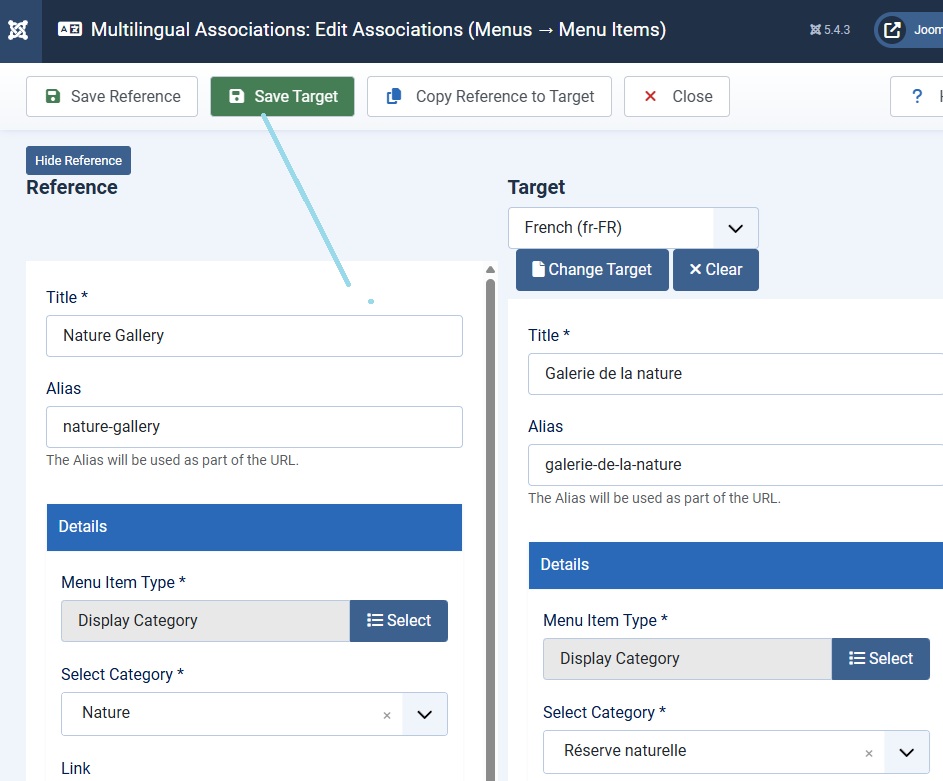The height and width of the screenshot is (781, 943).
Task: Click the Save Reference button
Action: (112, 97)
